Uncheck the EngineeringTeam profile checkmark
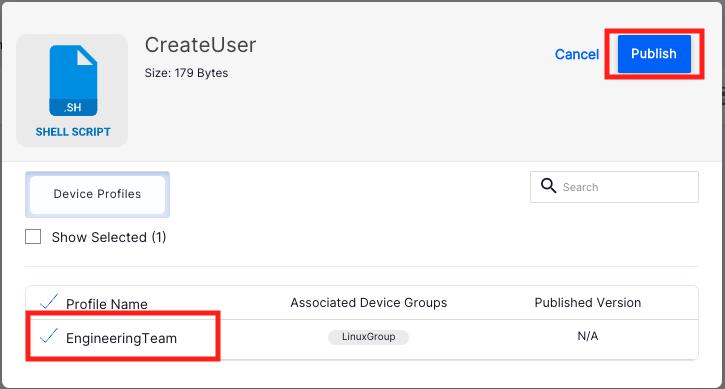This screenshot has width=725, height=389. point(49,336)
